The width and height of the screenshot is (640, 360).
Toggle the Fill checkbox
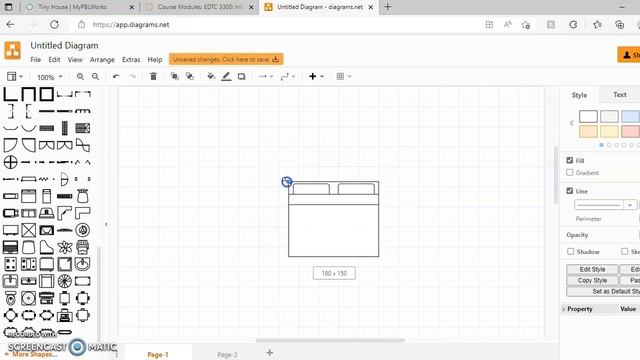[570, 160]
